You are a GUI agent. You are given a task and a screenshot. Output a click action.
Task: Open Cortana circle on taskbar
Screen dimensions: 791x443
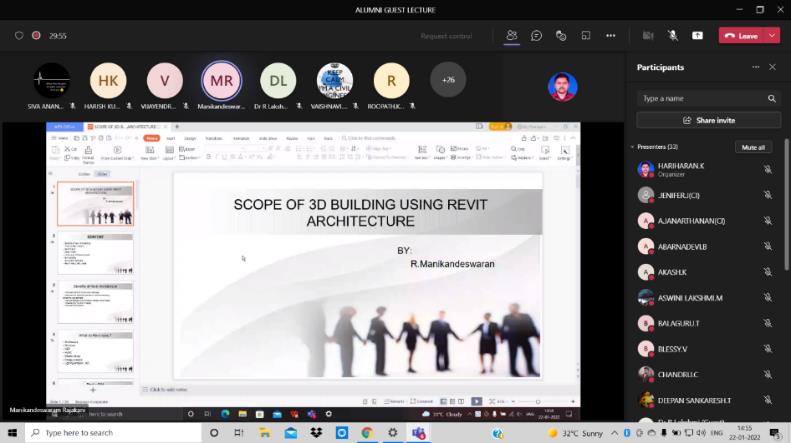click(x=214, y=433)
